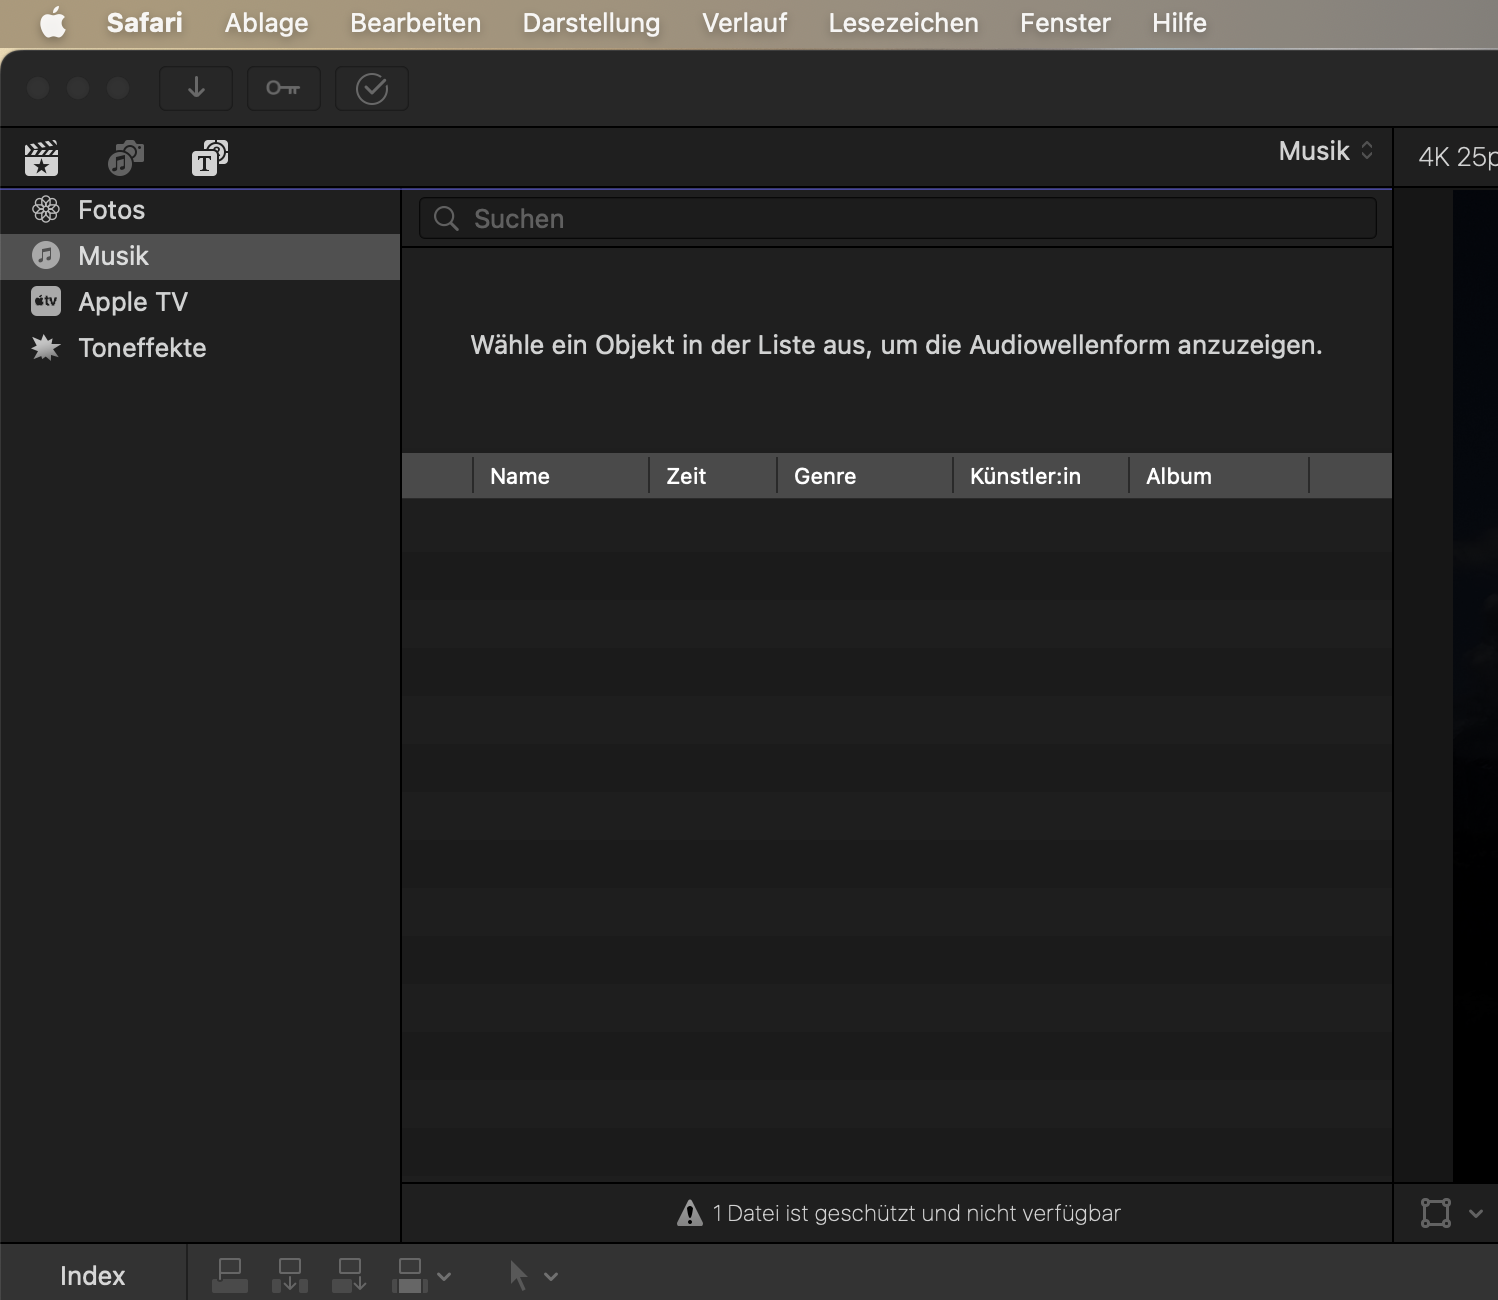Image resolution: width=1498 pixels, height=1300 pixels.
Task: Expand the Transform tool chevron menu
Action: coord(1475,1213)
